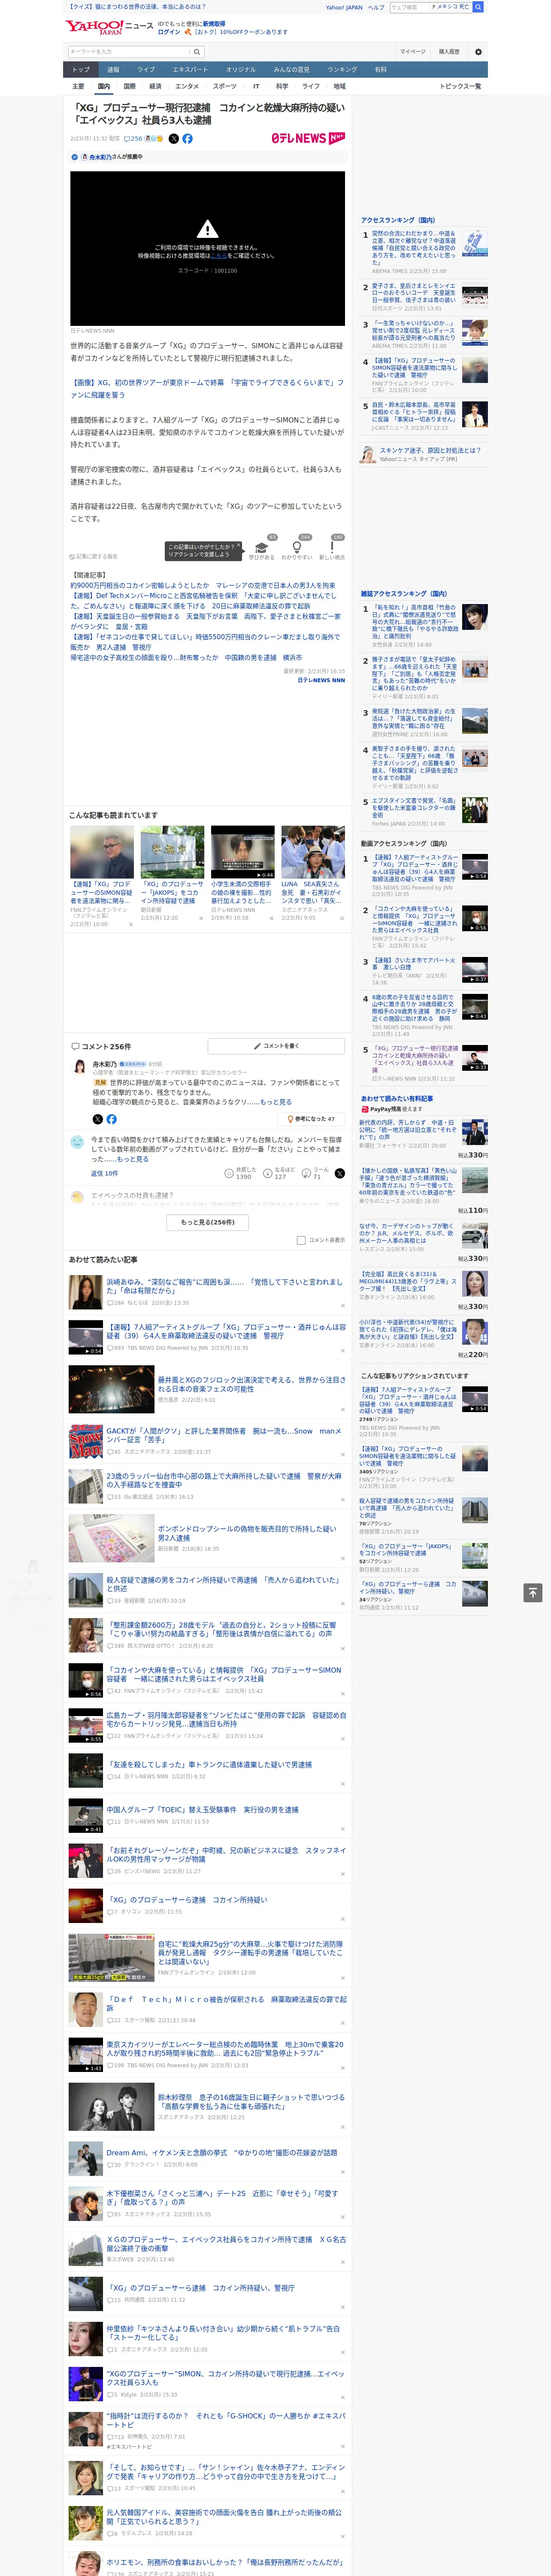Click 舟木彩乃 expert avatar in comments

pyautogui.click(x=79, y=1067)
